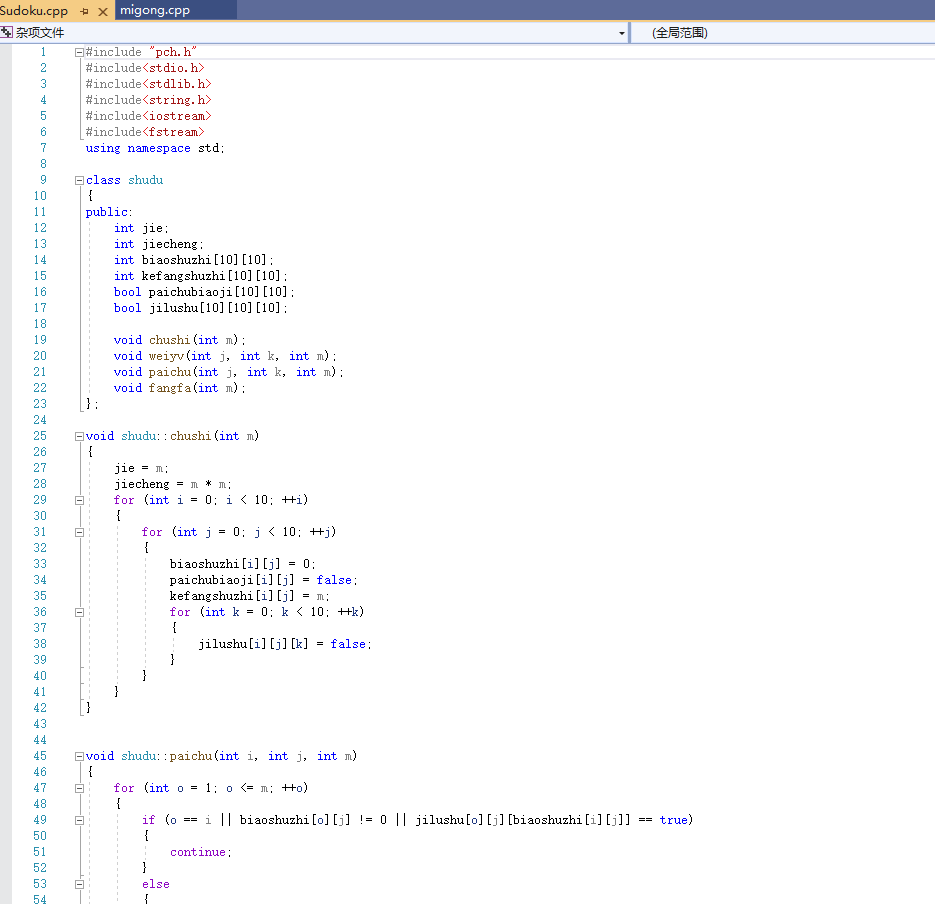The height and width of the screenshot is (904, 935).
Task: Click 'paichubiaoji[i][j] = false;' statement
Action: tap(264, 580)
